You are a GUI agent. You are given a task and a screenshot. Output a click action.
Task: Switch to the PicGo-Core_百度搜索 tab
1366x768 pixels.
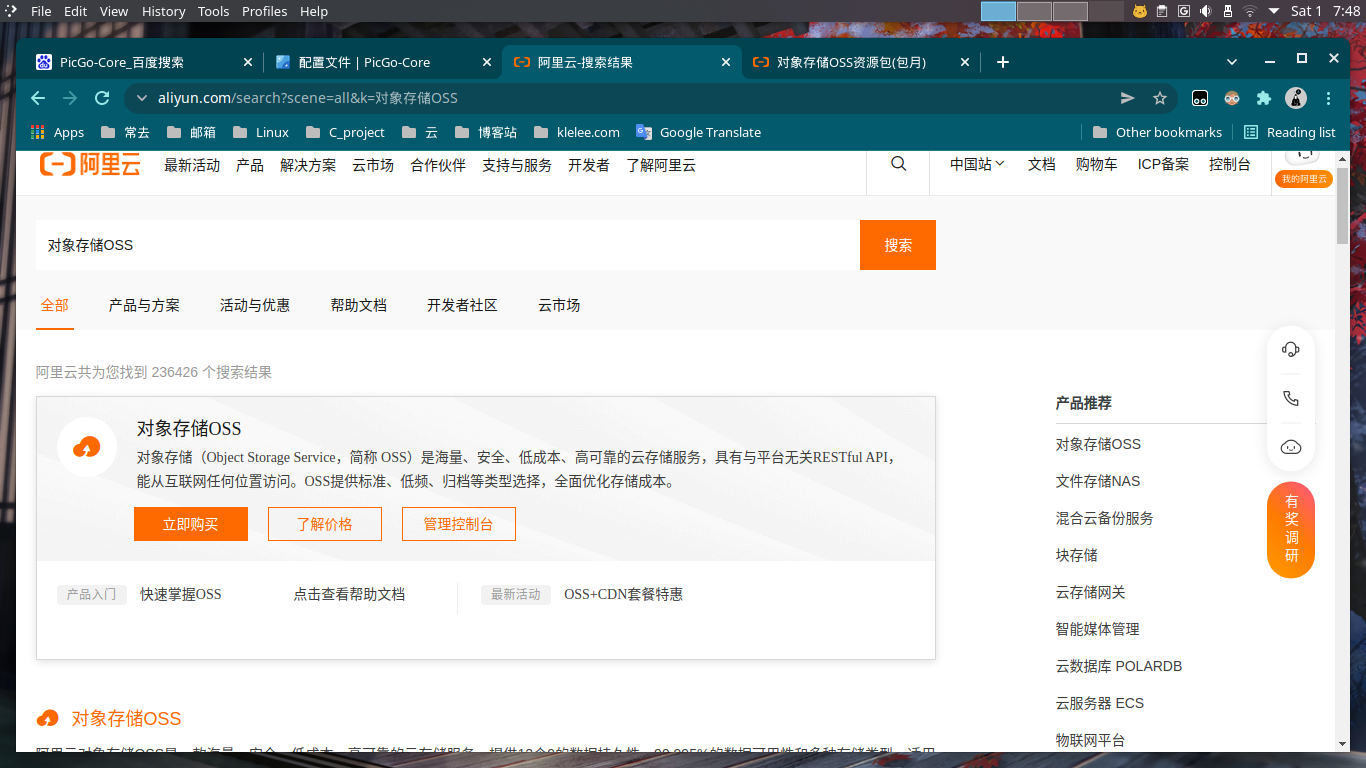[144, 62]
